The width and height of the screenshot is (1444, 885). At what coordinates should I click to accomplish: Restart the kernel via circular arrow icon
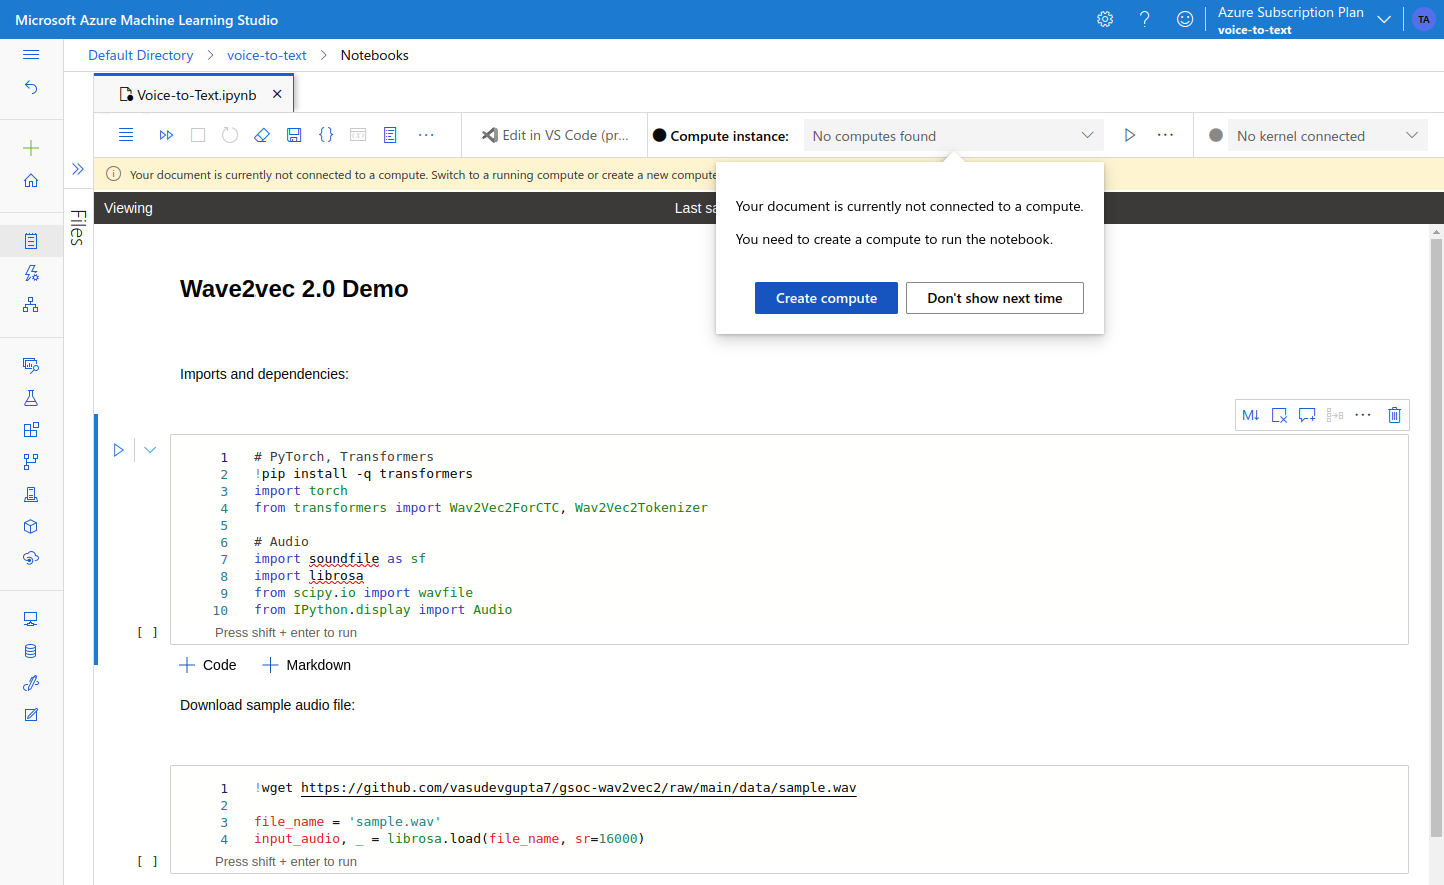(x=230, y=135)
